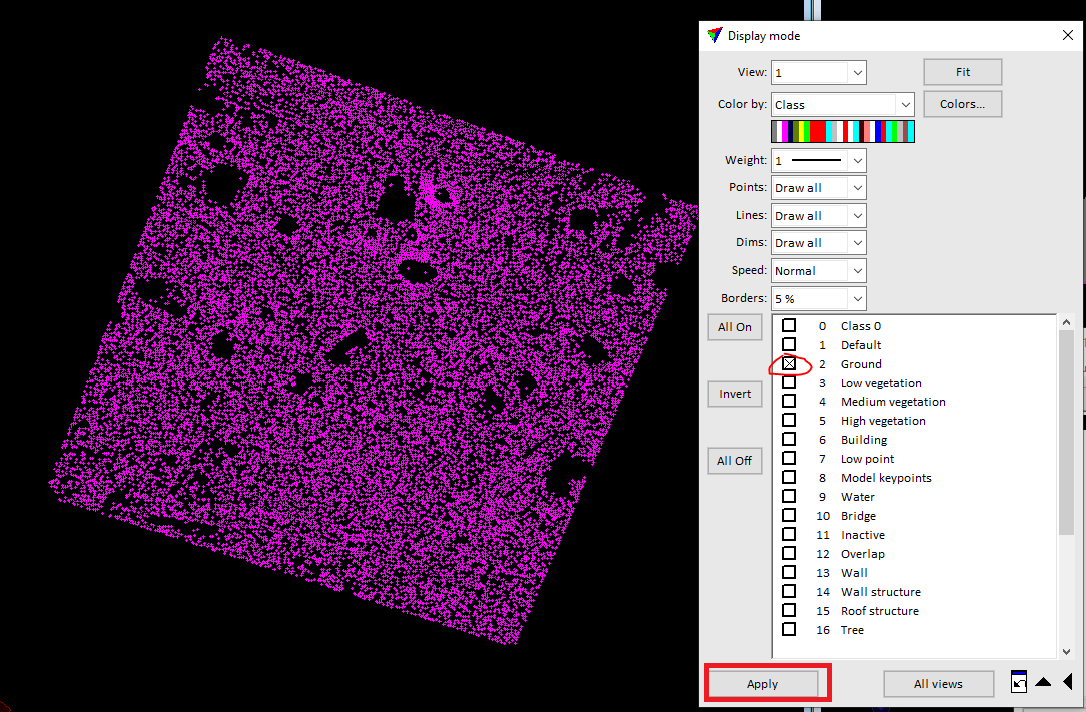Click the TerraScan logo in the title bar
1086x712 pixels.
click(x=714, y=35)
